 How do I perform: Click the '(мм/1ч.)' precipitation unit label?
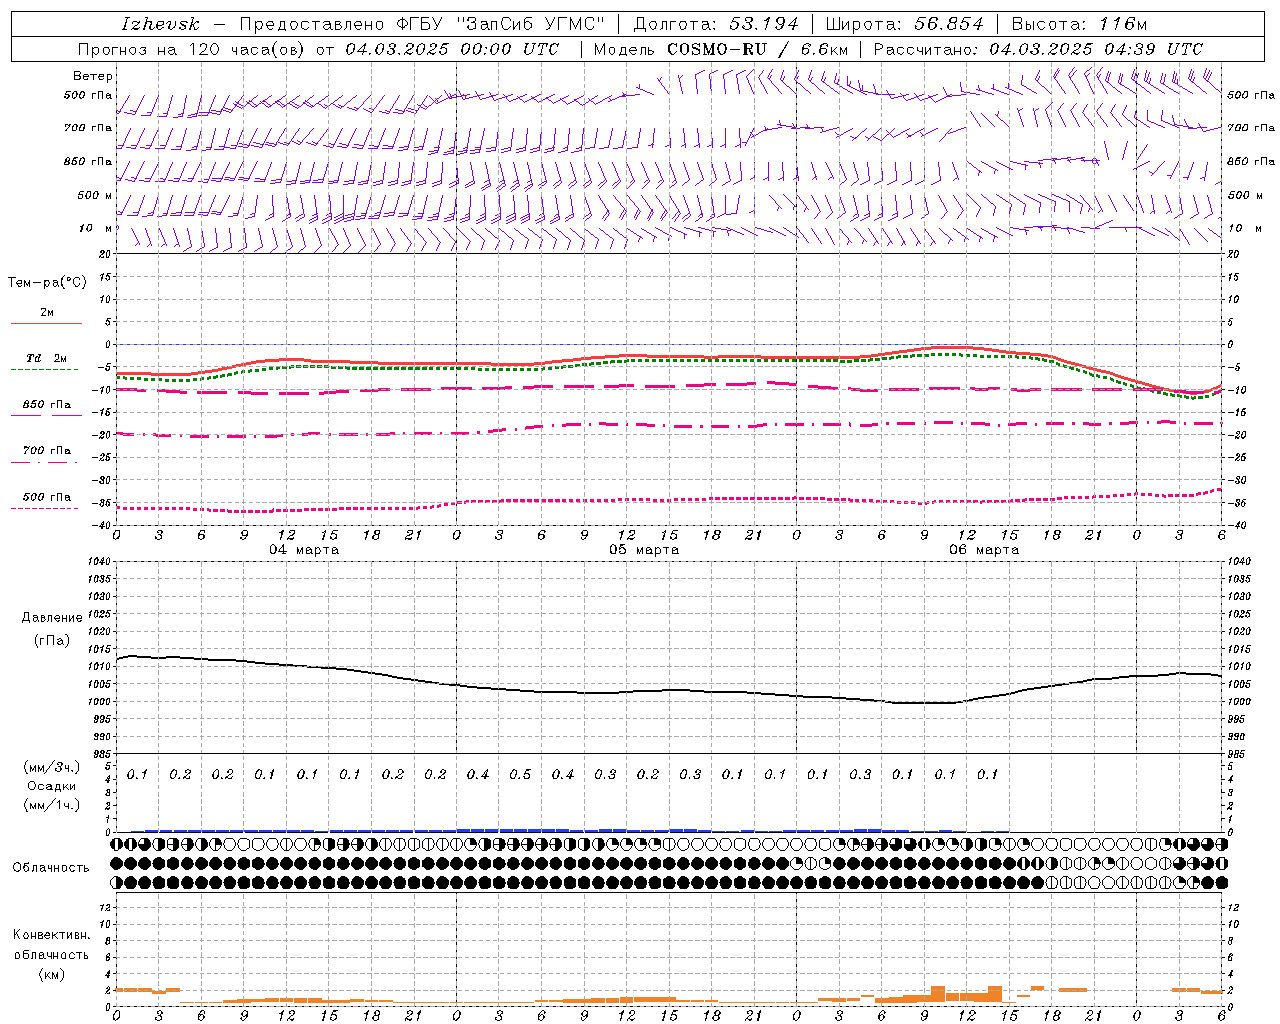coord(52,805)
